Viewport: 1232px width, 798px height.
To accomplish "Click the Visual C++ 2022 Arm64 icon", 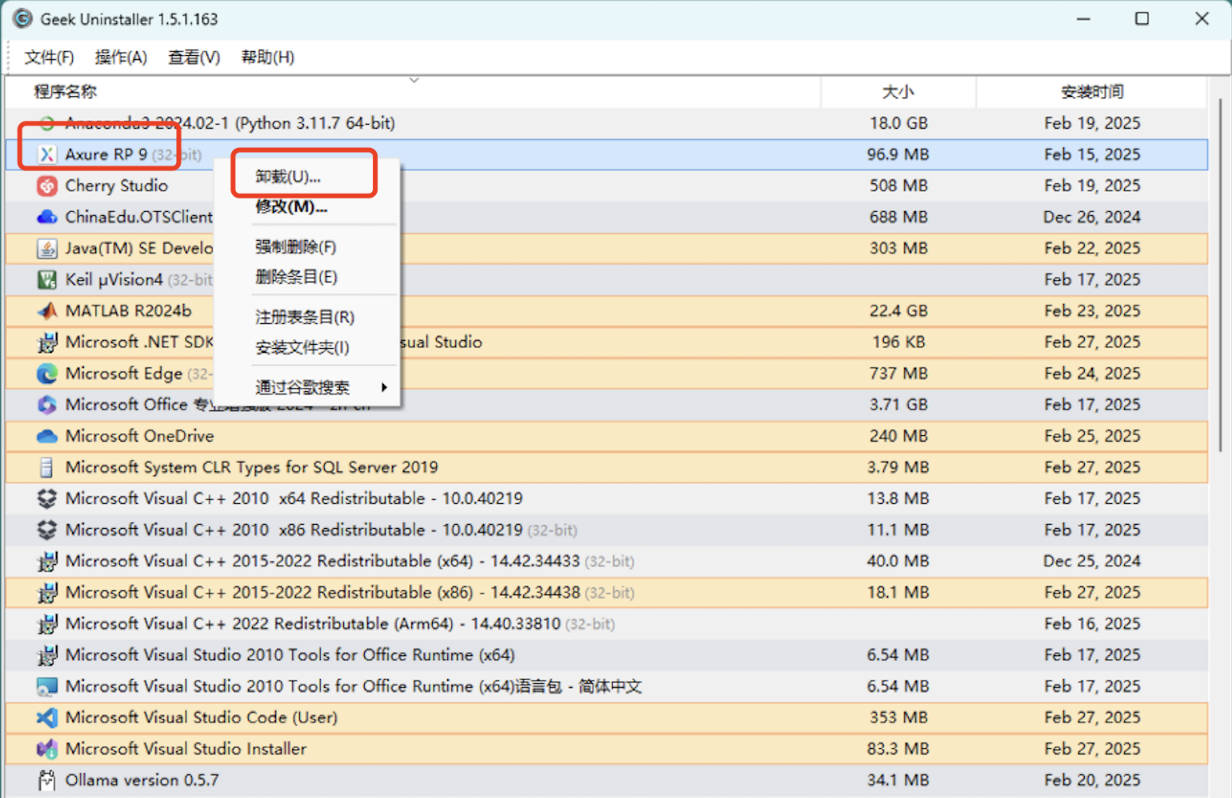I will (x=47, y=623).
